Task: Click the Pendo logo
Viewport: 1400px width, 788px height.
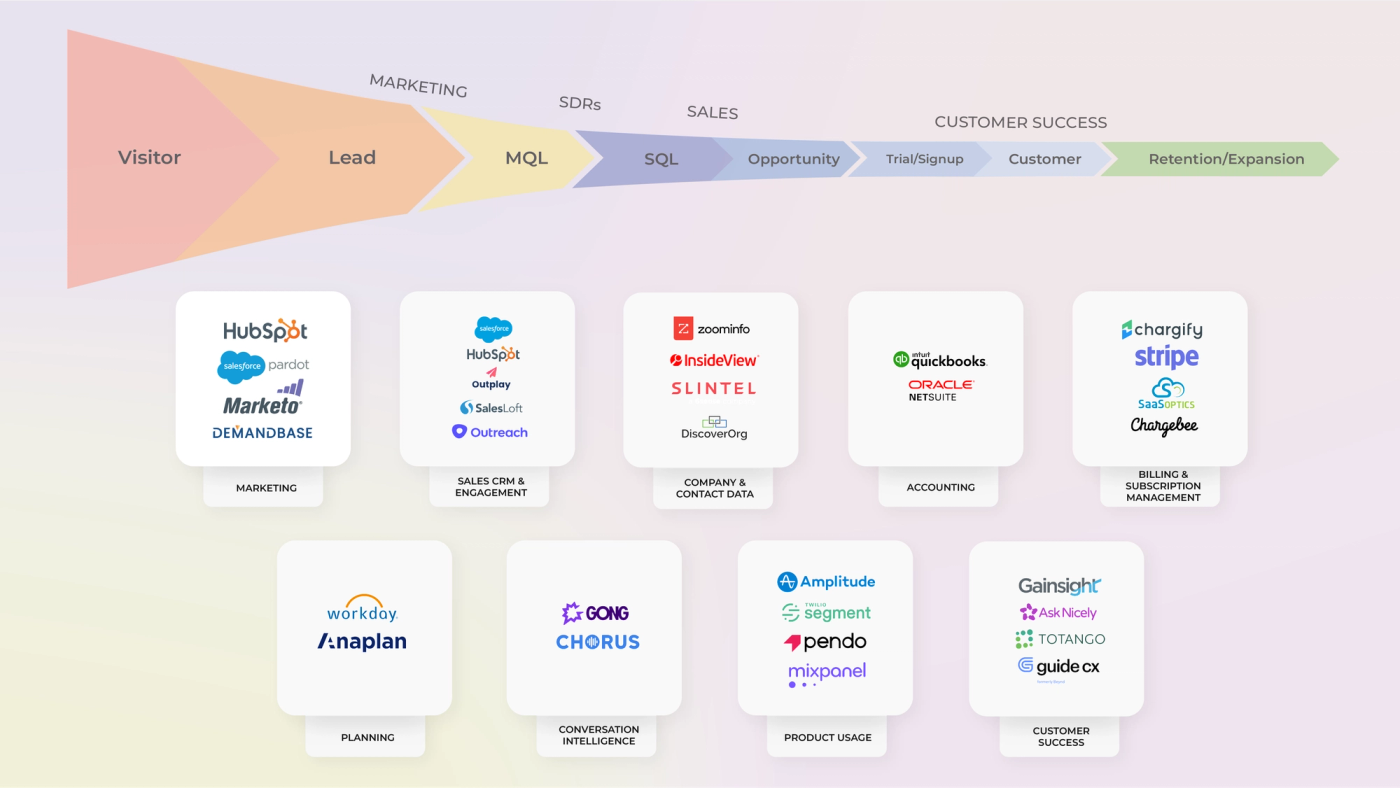Action: pos(825,642)
